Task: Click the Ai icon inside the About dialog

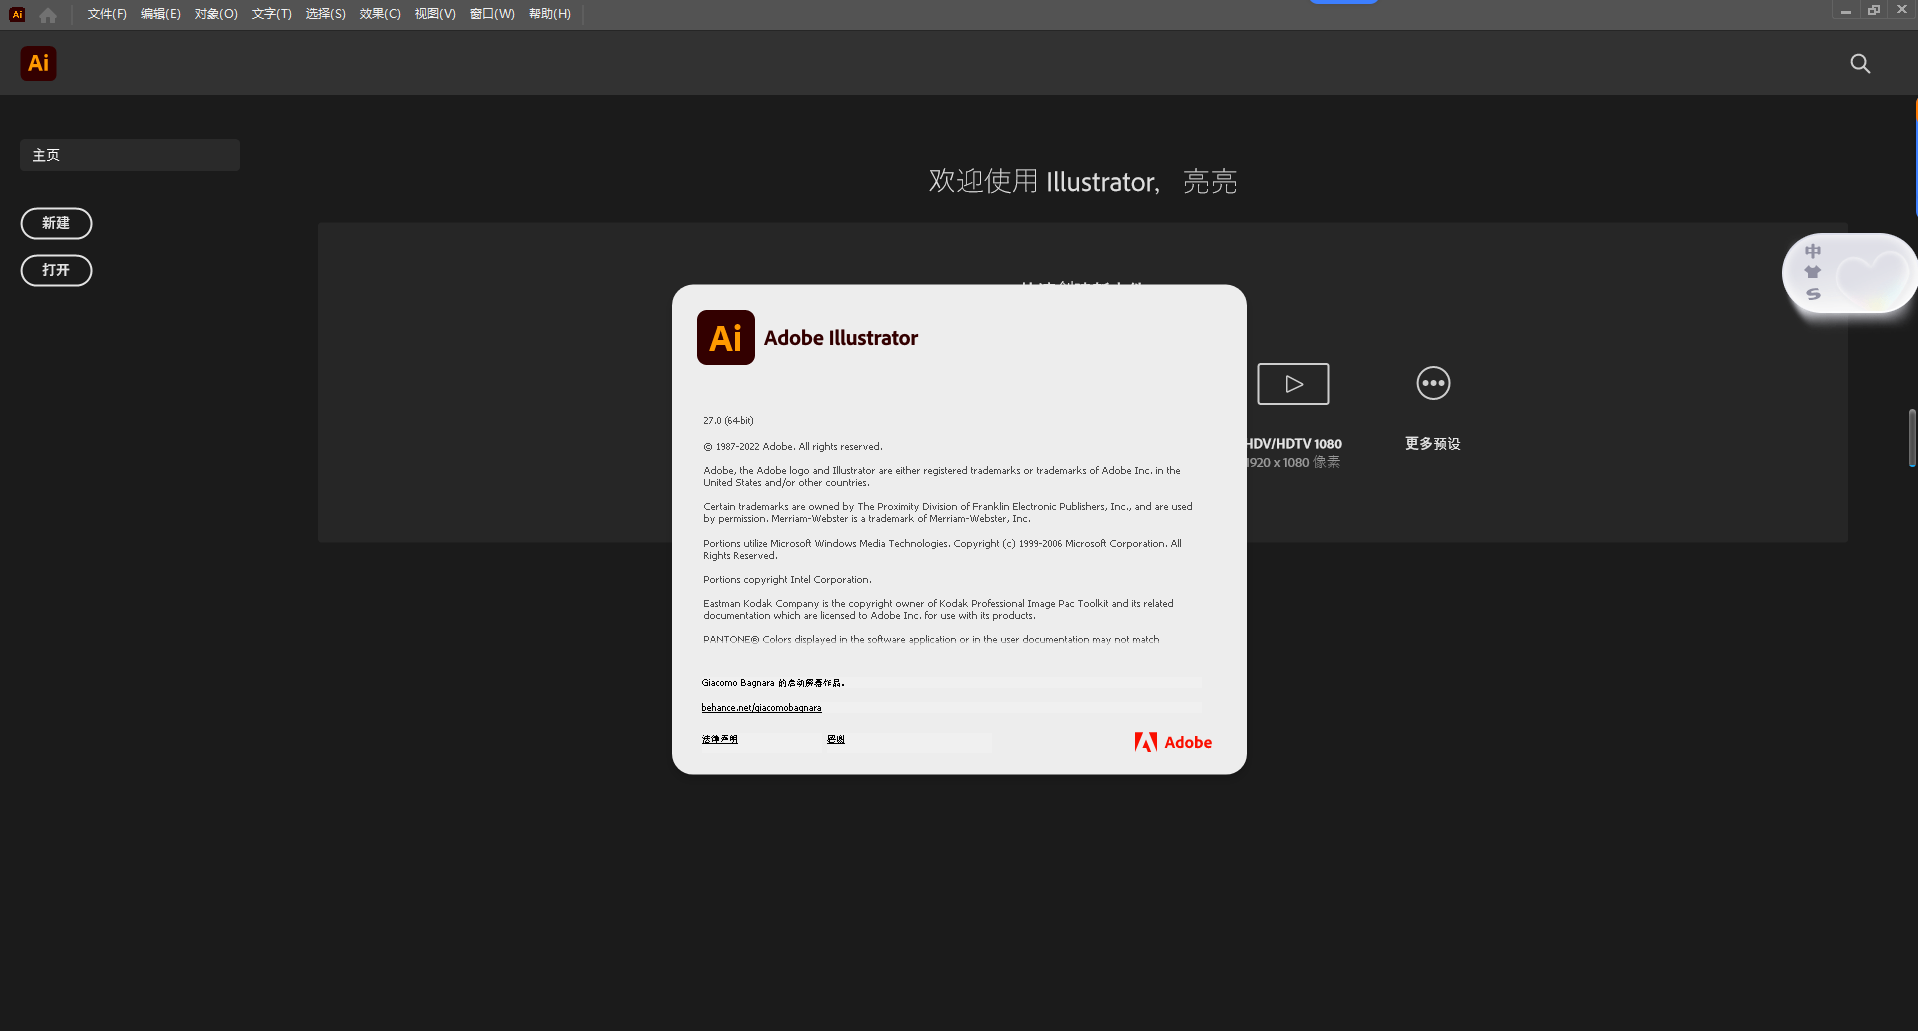Action: [725, 337]
